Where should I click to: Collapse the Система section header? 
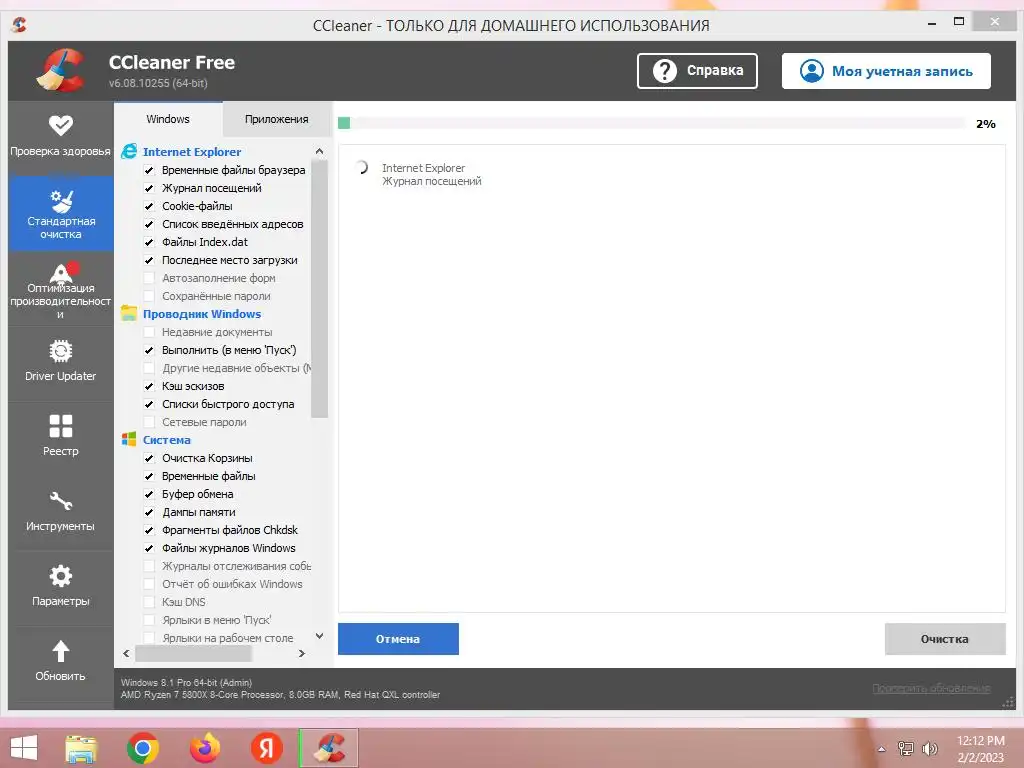[167, 440]
